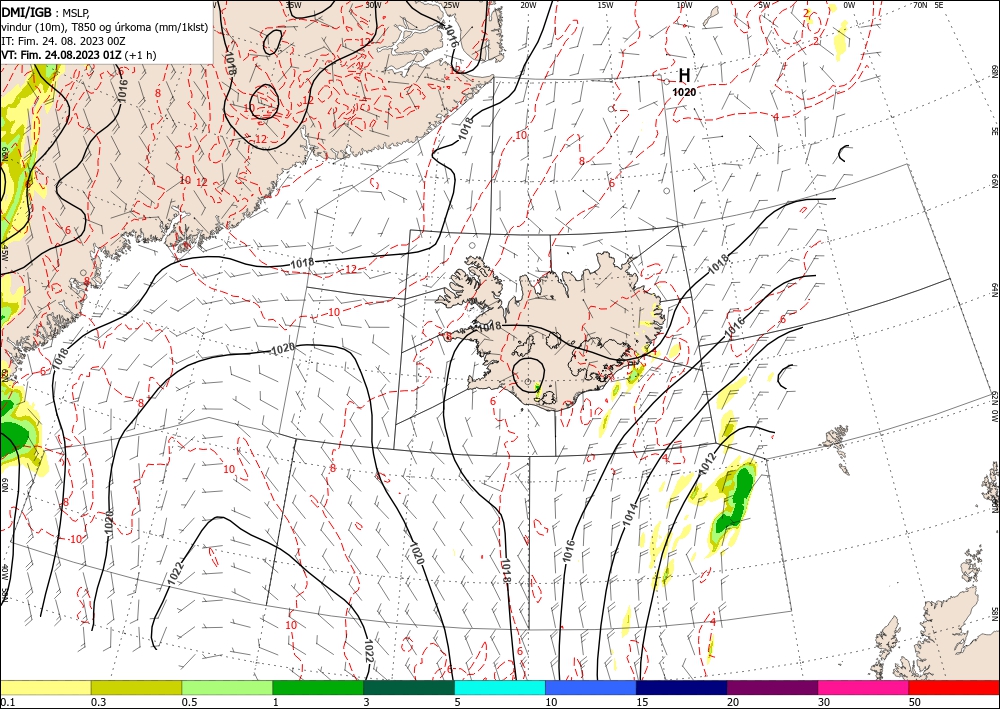Viewport: 1000px width, 709px height.
Task: Click the 10W longitude label at top
Action: (684, 5)
